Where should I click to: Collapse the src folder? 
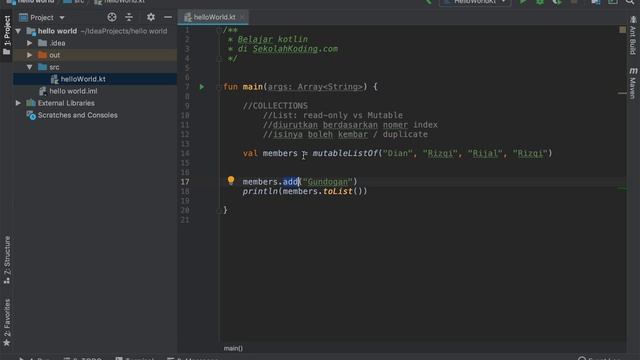[x=29, y=67]
